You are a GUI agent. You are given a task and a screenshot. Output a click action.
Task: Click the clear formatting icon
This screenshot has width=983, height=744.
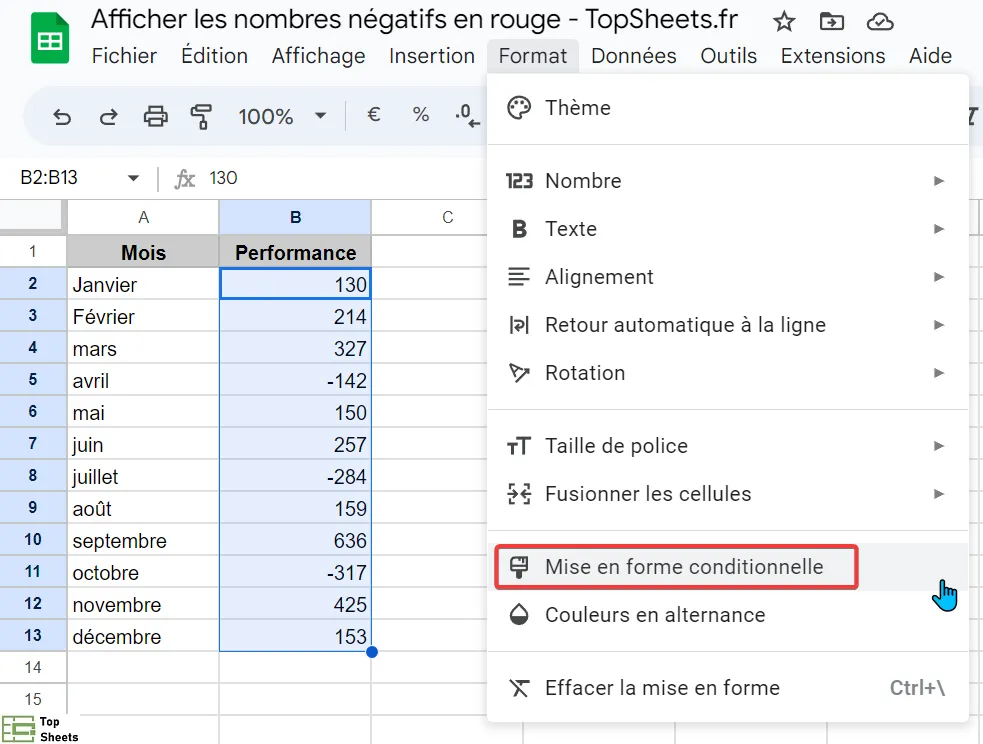click(x=519, y=688)
